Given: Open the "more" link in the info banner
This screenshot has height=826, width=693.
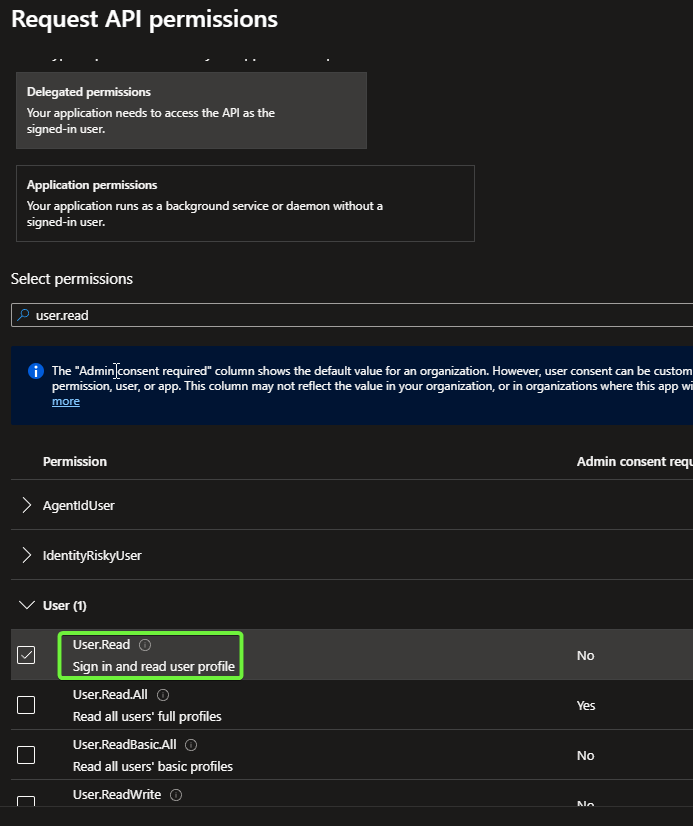Looking at the screenshot, I should tap(66, 401).
